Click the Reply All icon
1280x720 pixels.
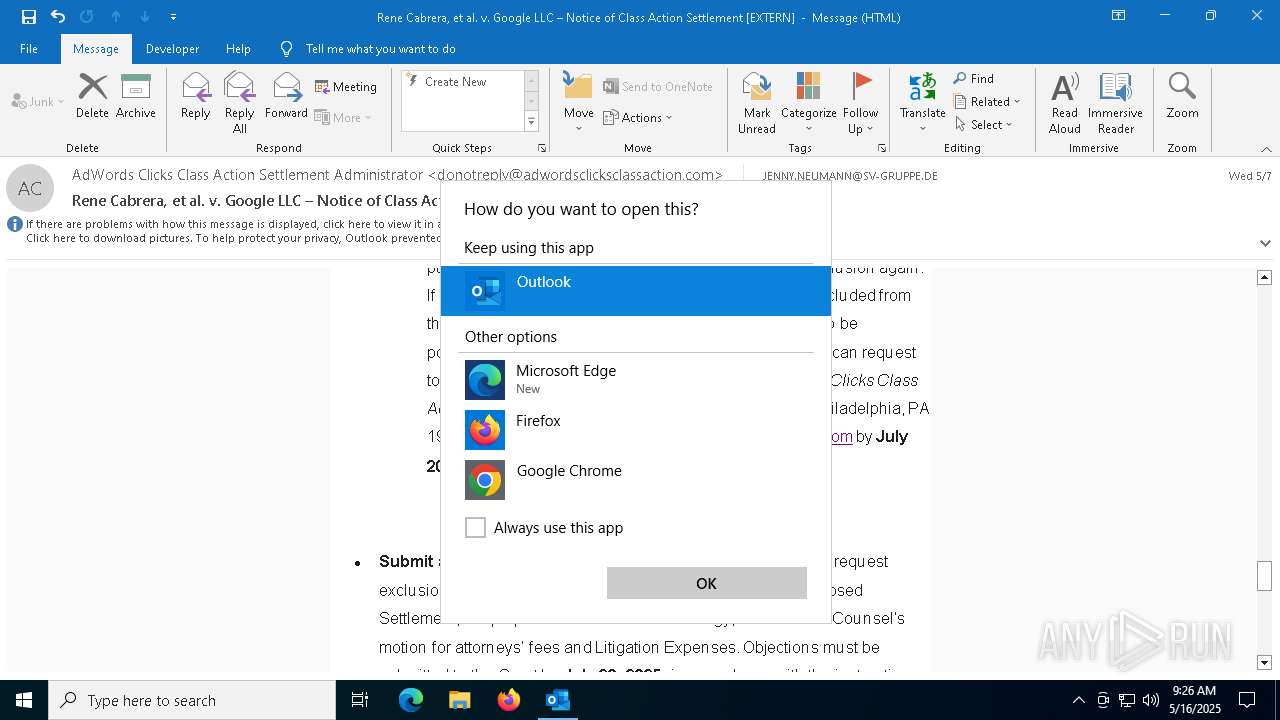coord(240,102)
